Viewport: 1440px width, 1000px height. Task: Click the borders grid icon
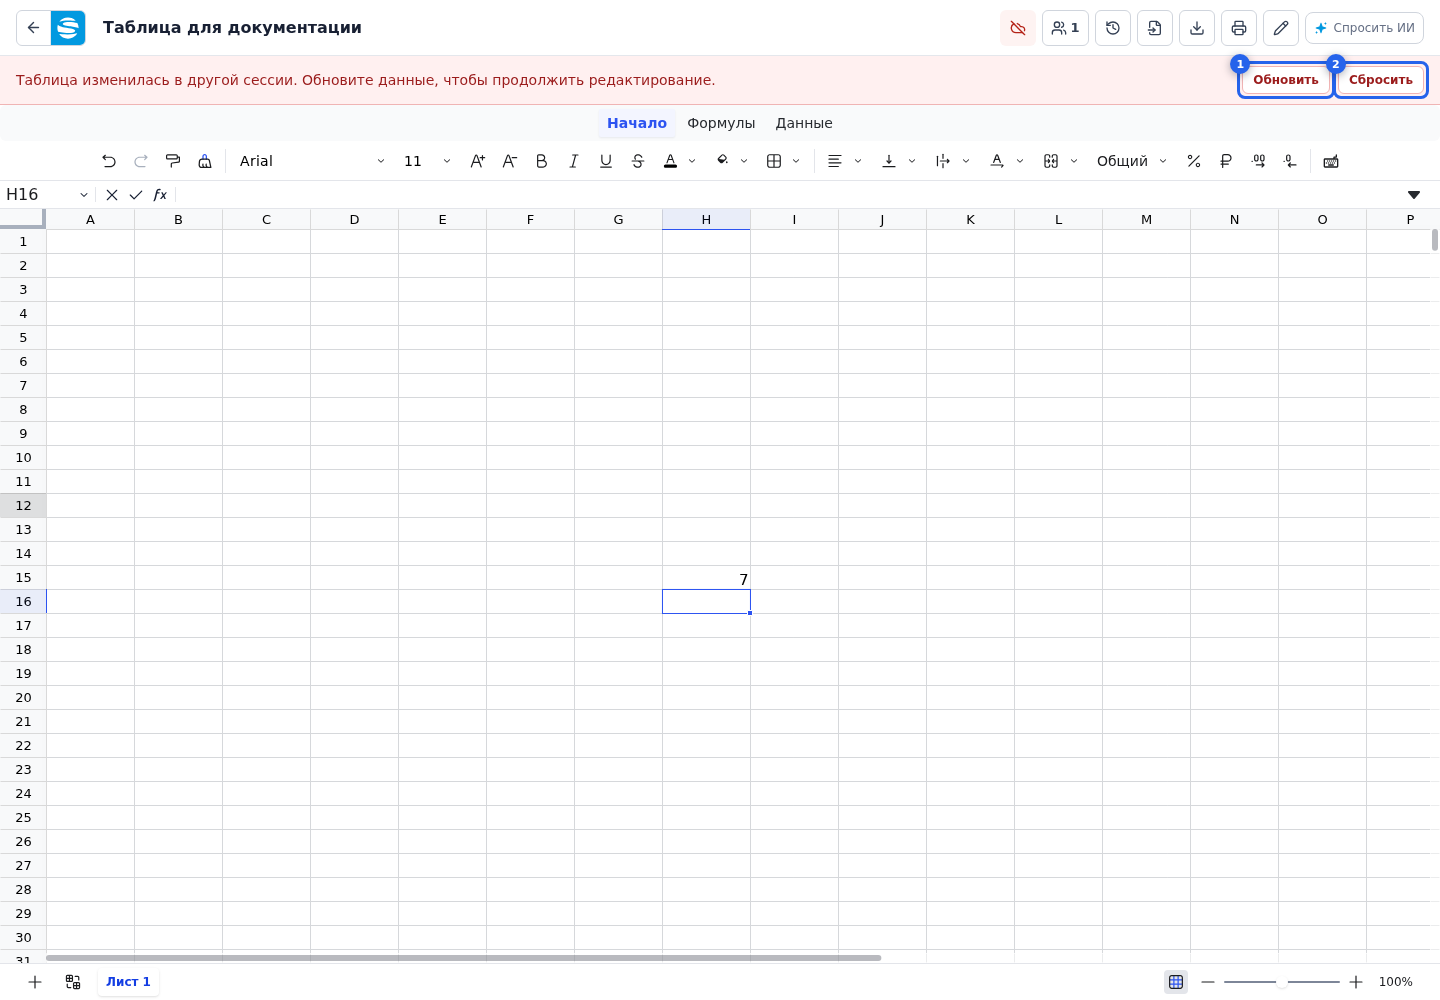[774, 161]
